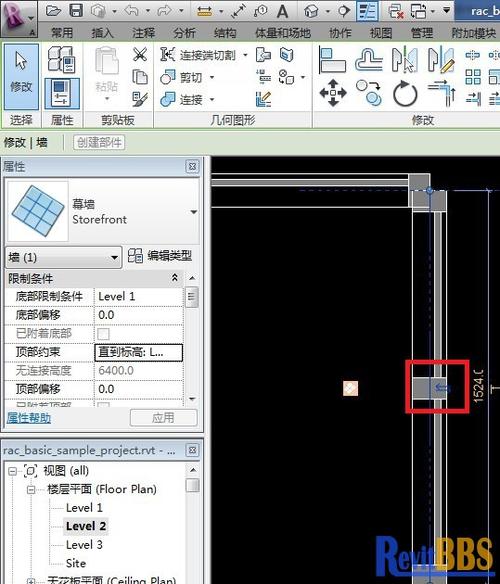Open the 结构 ribbon tab
The width and height of the screenshot is (500, 584).
pos(225,33)
